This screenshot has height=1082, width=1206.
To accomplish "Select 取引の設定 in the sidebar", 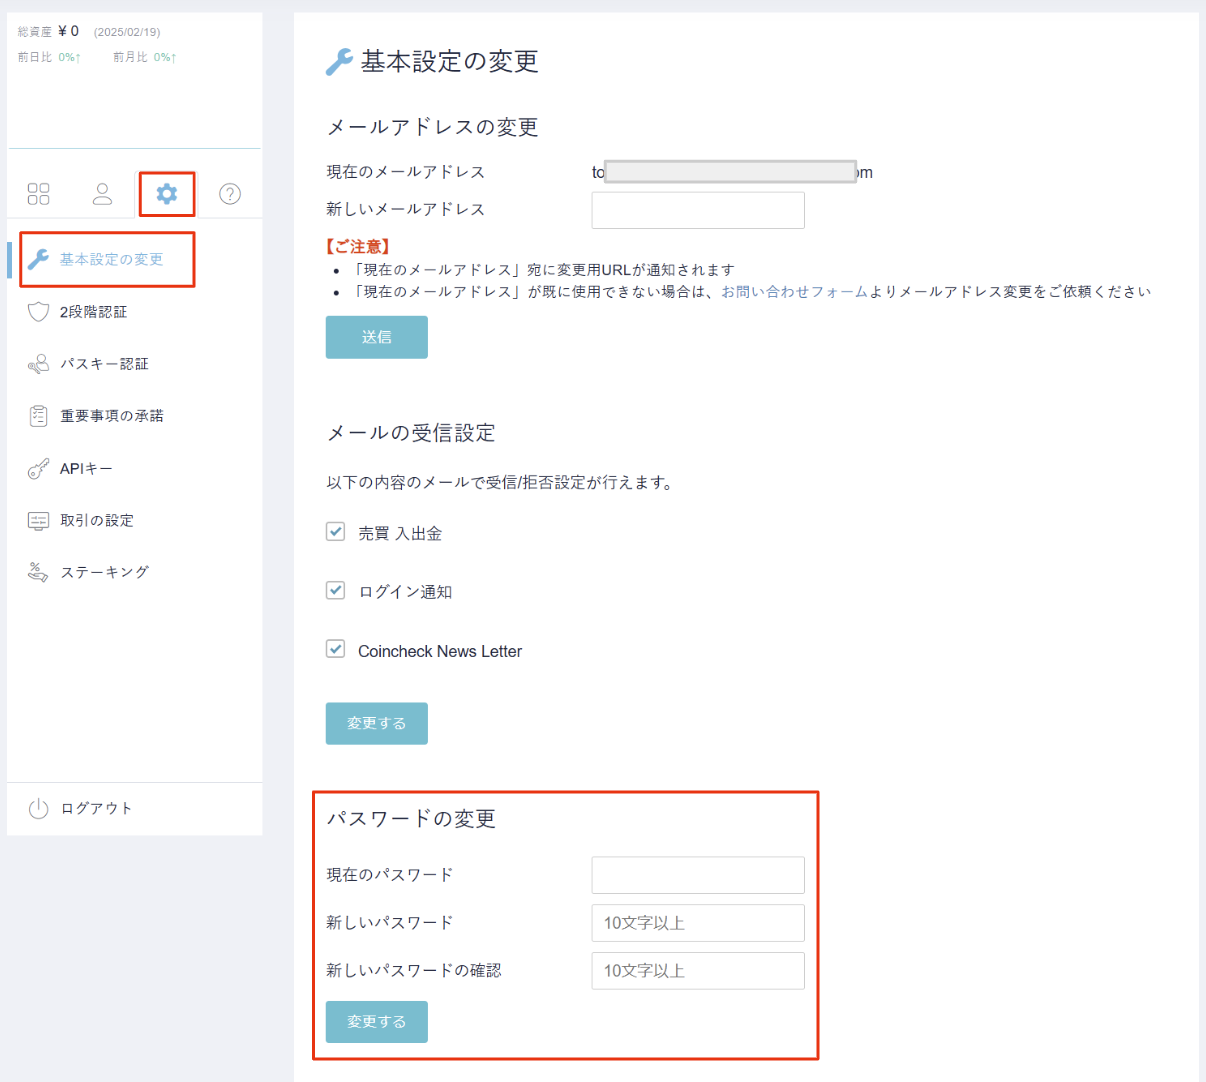I will [97, 521].
